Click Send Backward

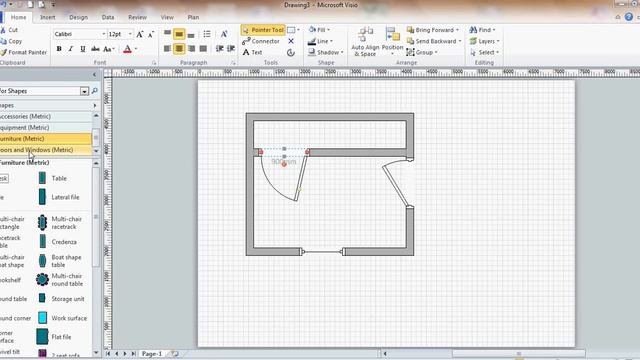pyautogui.click(x=434, y=41)
